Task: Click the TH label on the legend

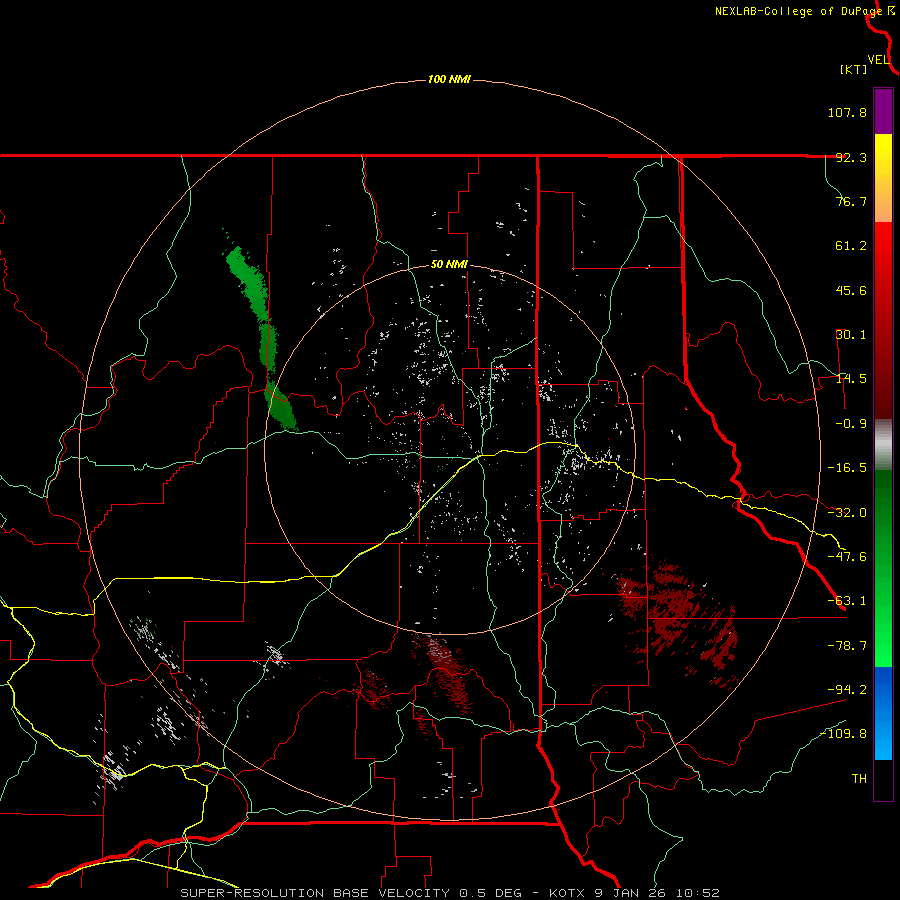Action: click(859, 778)
